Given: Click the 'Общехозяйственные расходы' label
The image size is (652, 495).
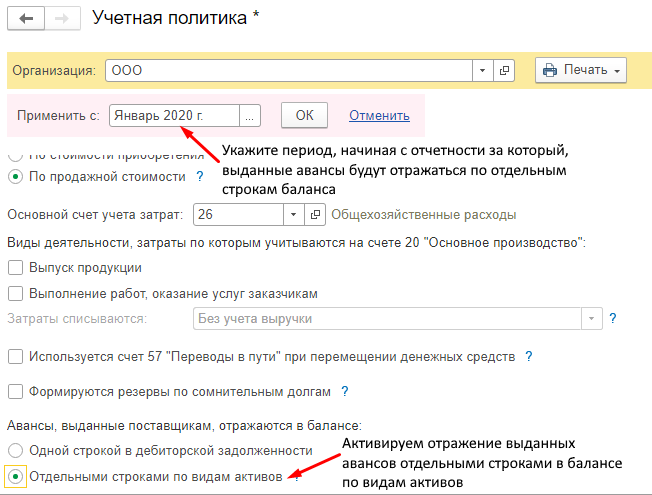Looking at the screenshot, I should pyautogui.click(x=424, y=215).
